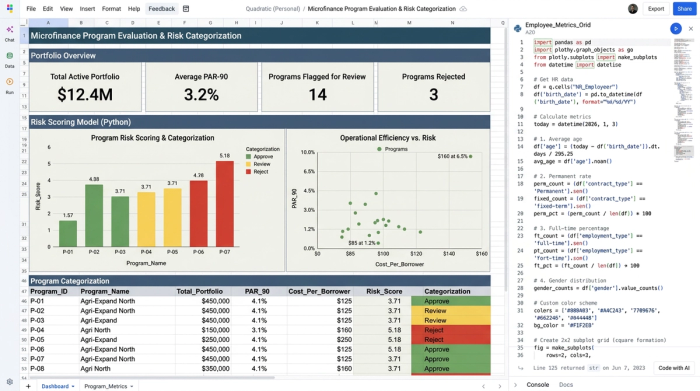Open the File menu
The image size is (700, 391).
[x=31, y=8]
